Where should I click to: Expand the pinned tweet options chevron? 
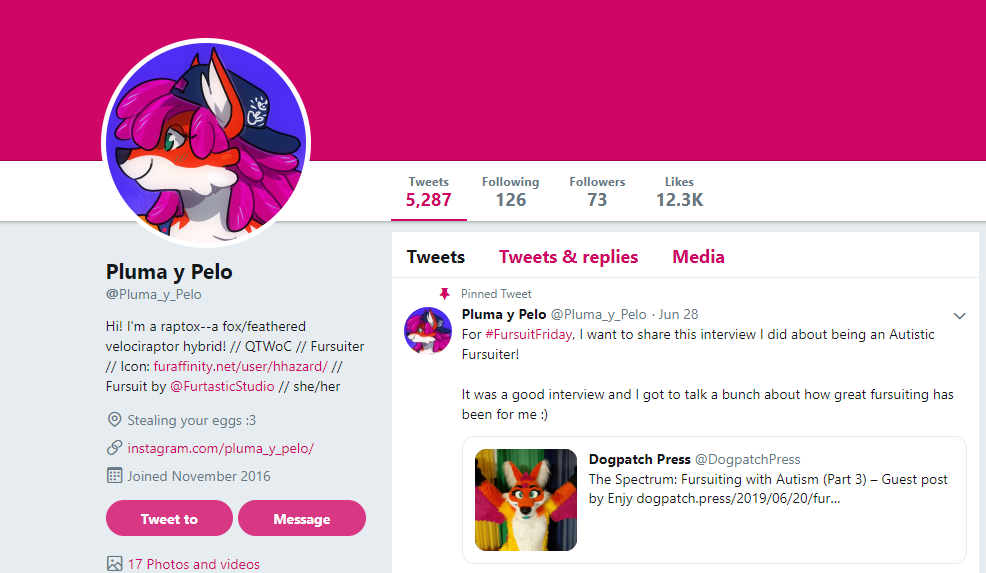click(959, 316)
